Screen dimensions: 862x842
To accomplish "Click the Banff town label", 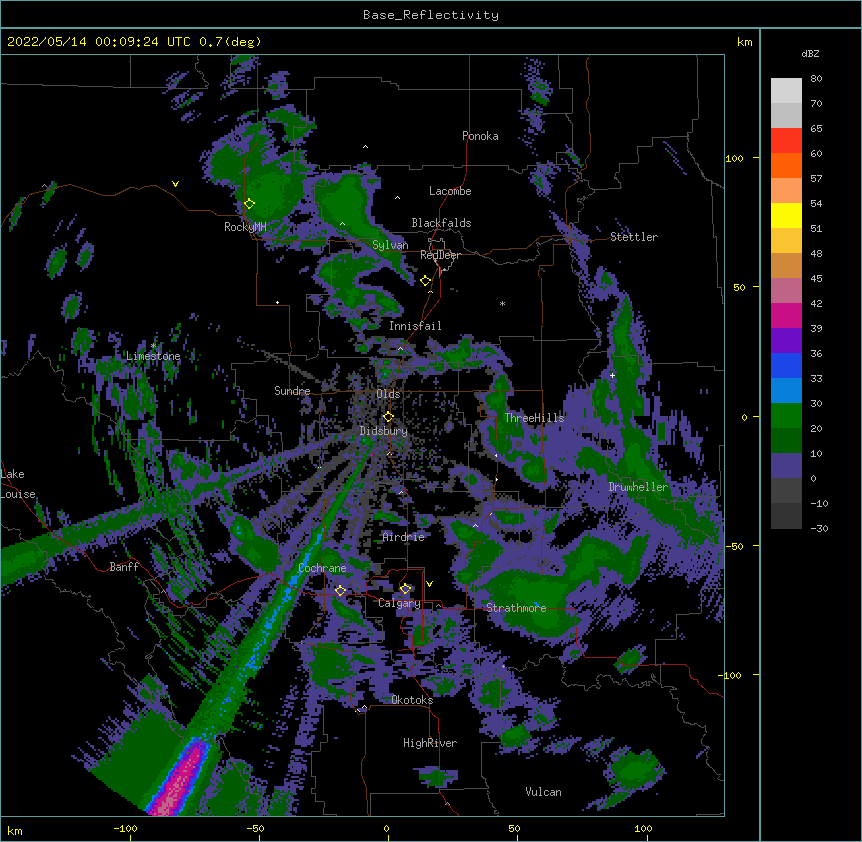I will click(x=124, y=567).
